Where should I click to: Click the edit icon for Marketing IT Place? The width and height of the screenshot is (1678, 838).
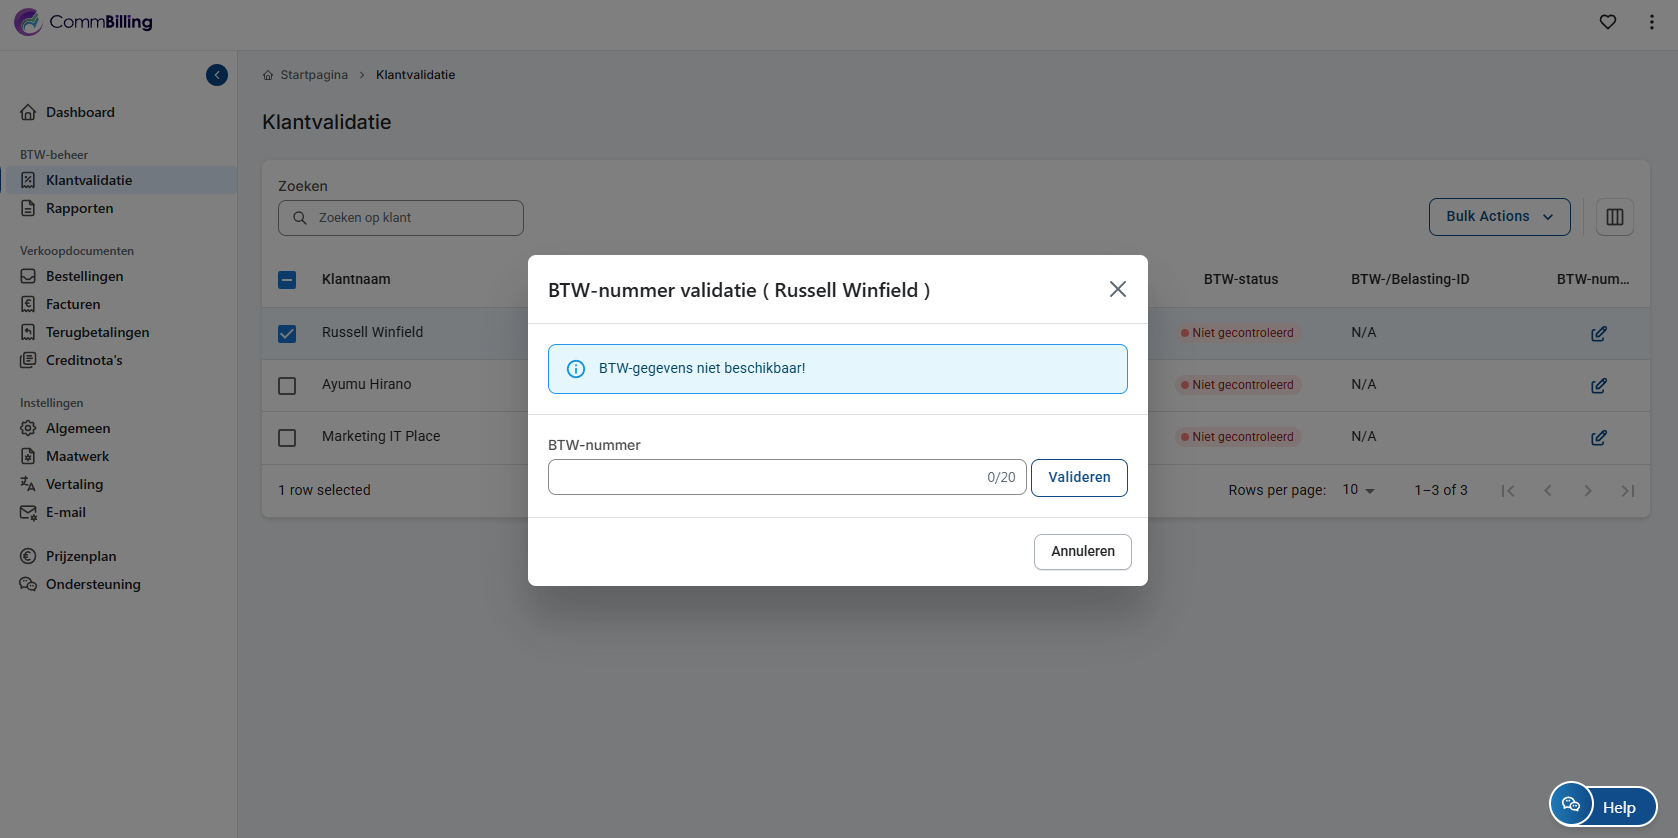pyautogui.click(x=1599, y=438)
